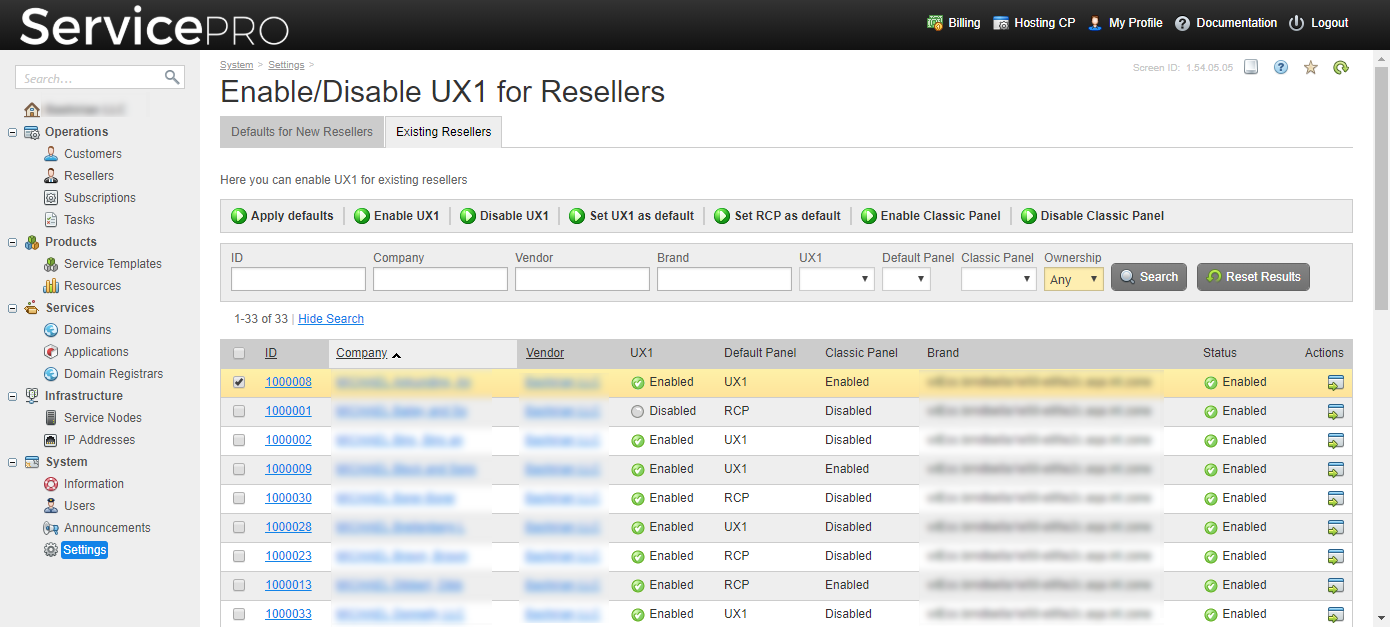Click the Subscriptions icon in the sidebar

tap(51, 198)
